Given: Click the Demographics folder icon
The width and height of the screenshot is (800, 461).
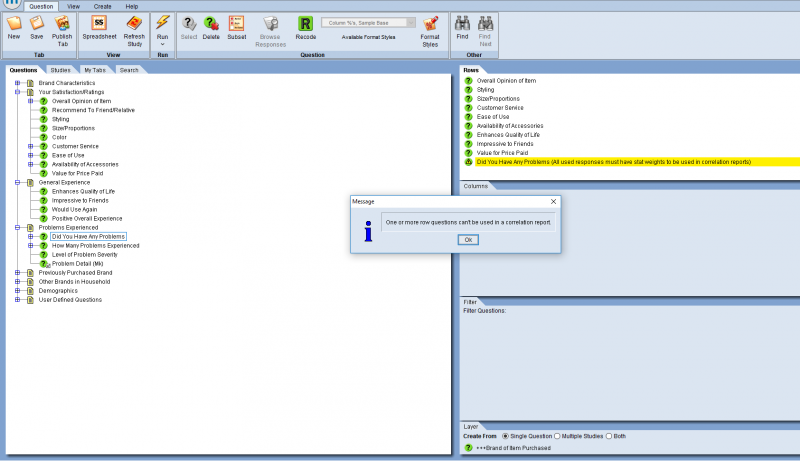Looking at the screenshot, I should pos(31,291).
